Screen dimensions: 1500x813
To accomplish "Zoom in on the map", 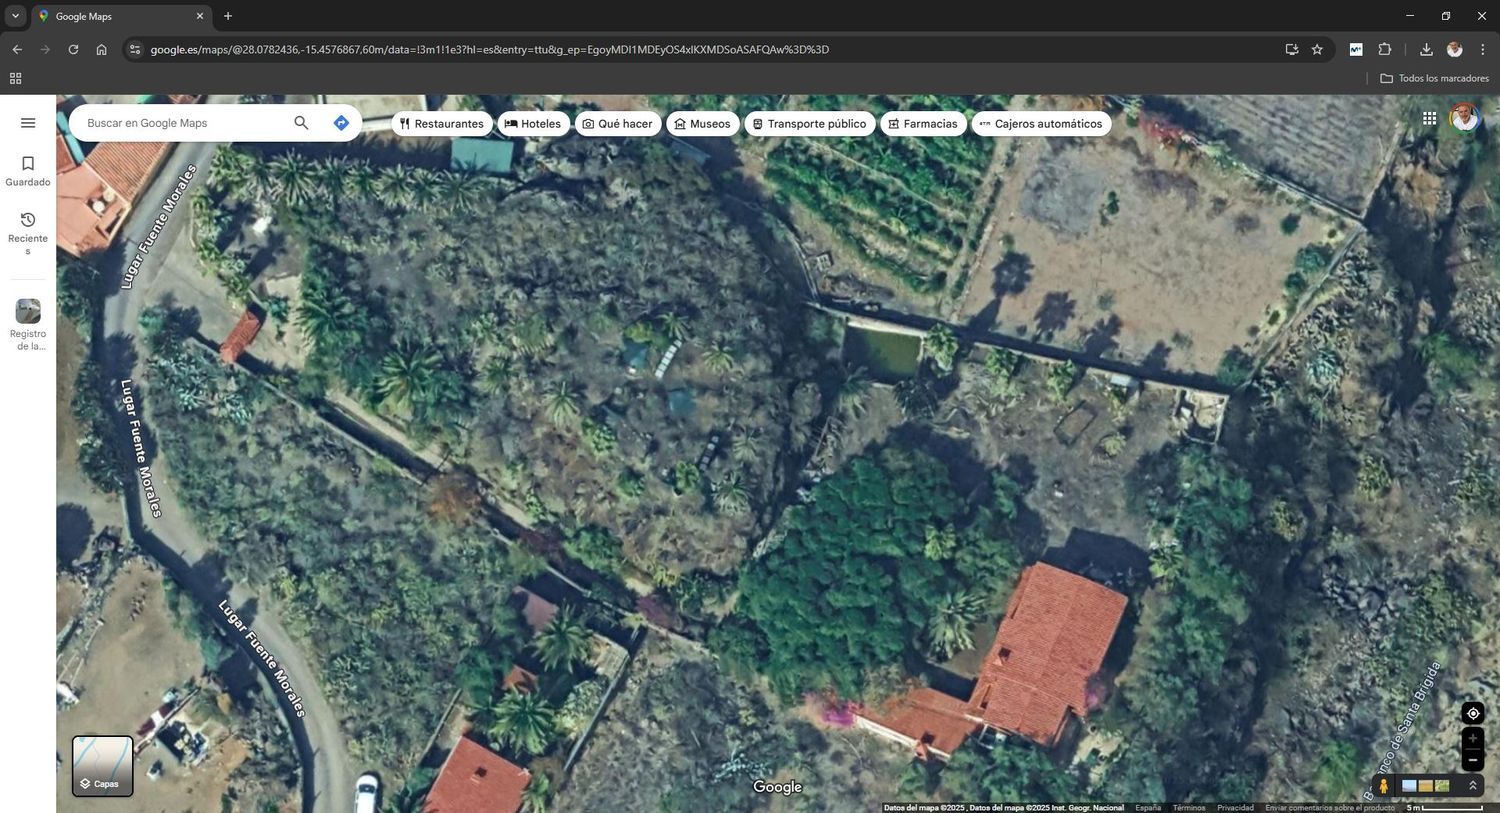I will coord(1472,738).
